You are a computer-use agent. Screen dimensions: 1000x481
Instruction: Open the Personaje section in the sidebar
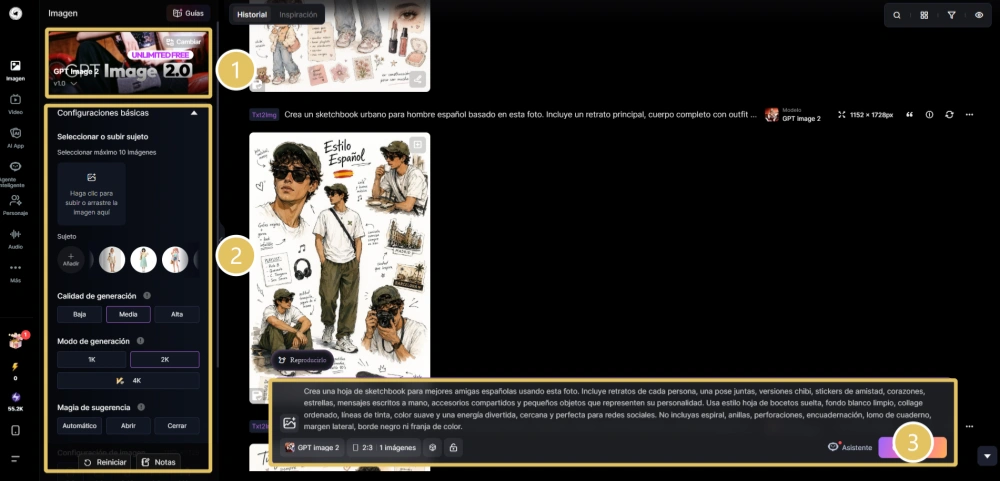click(x=15, y=205)
